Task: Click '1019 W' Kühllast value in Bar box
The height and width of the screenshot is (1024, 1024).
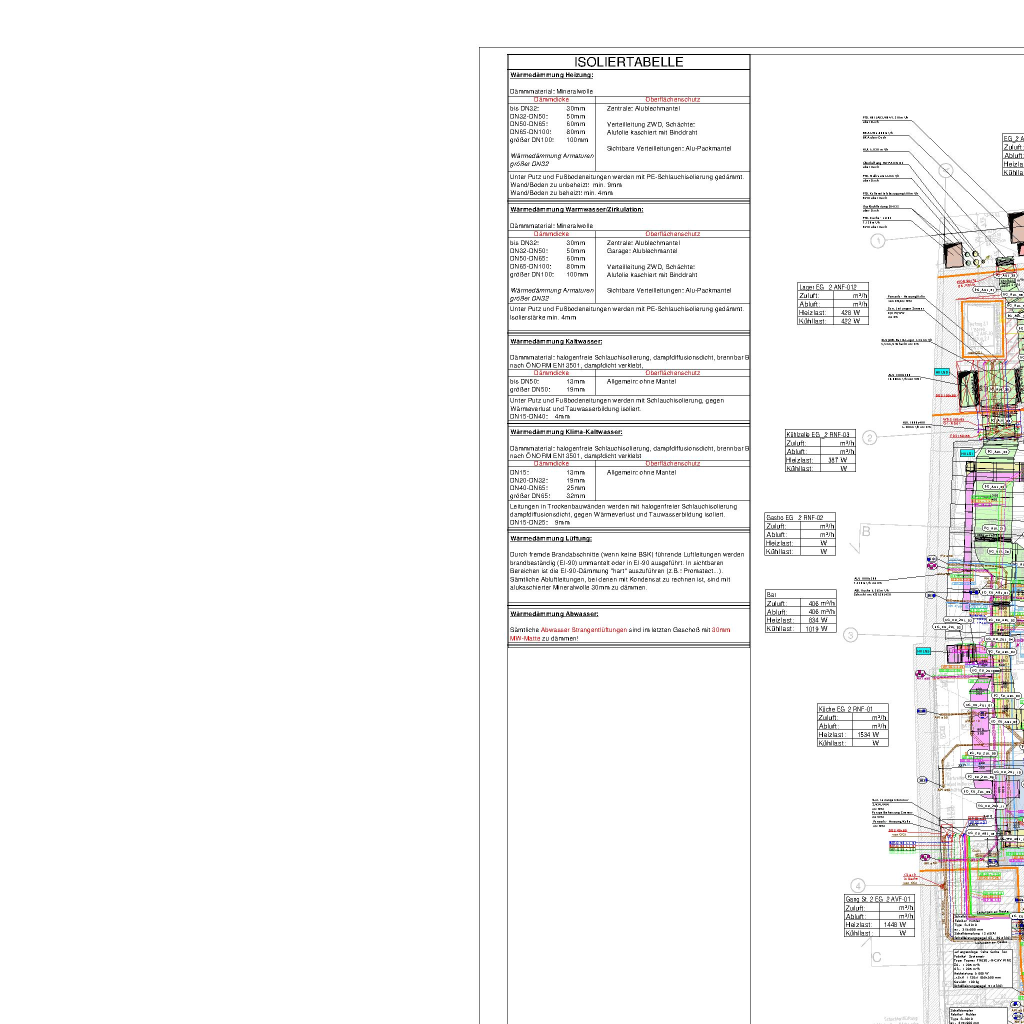Action: click(816, 629)
